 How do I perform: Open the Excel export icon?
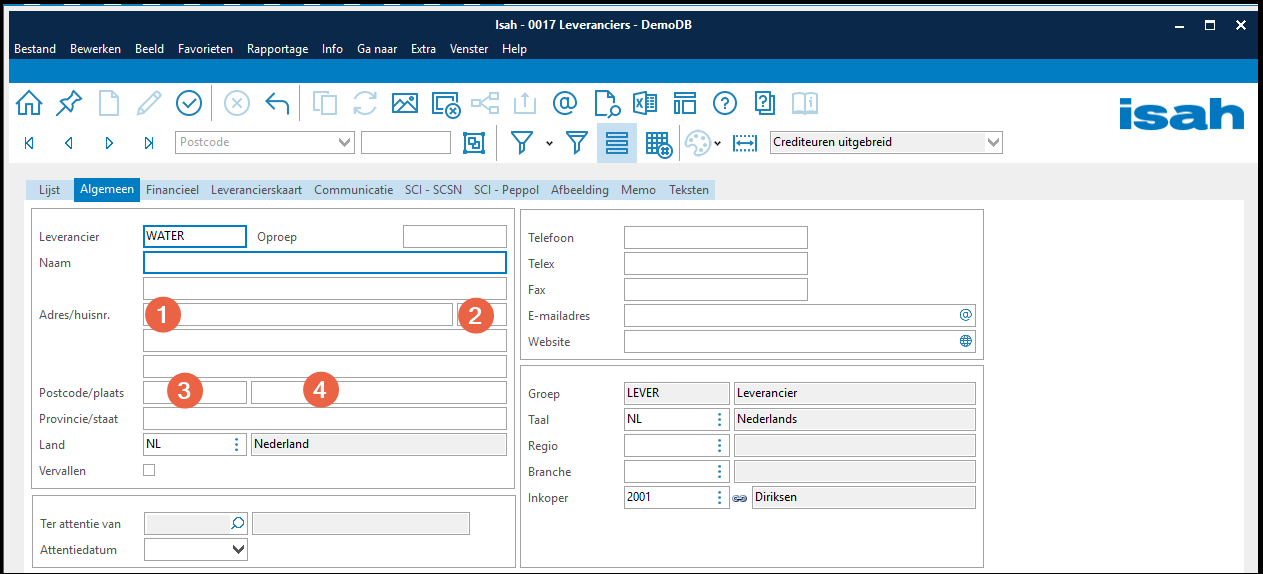[x=645, y=103]
